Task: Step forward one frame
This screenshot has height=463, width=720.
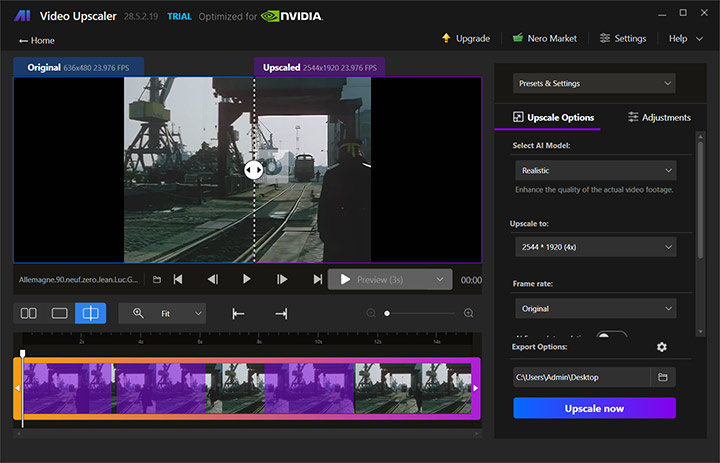Action: 282,279
